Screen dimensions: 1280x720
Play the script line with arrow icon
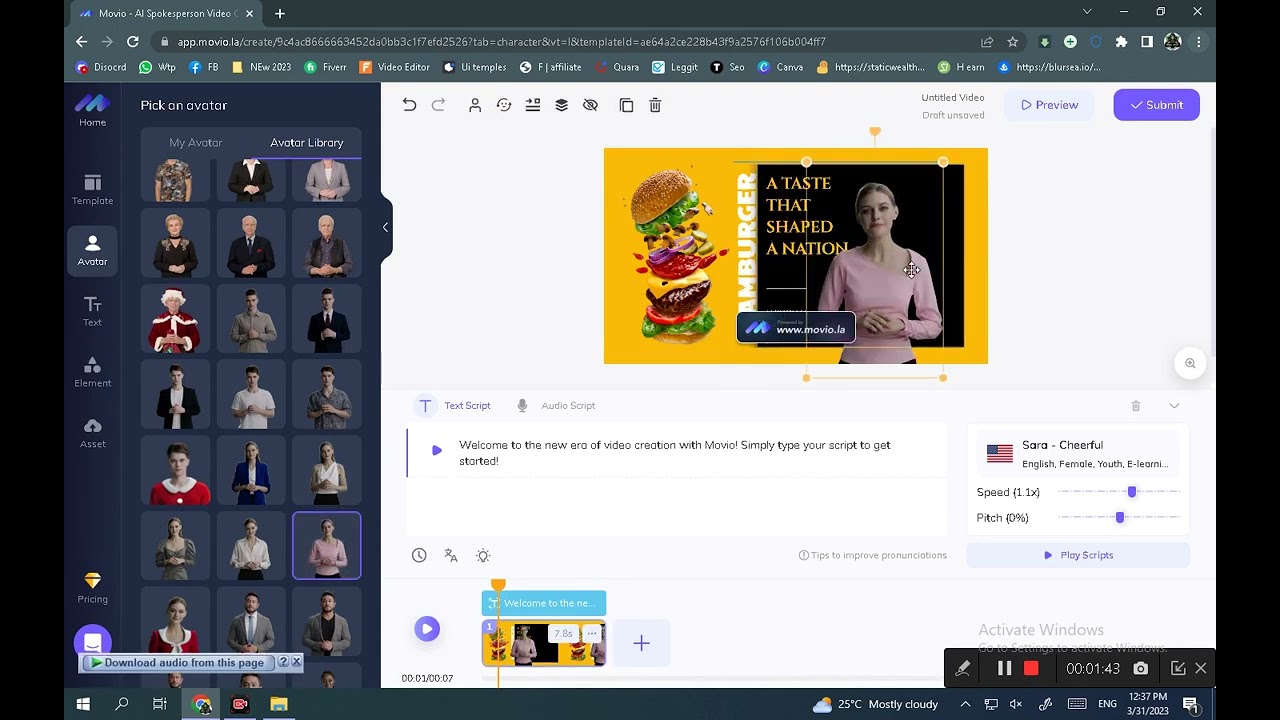[436, 450]
